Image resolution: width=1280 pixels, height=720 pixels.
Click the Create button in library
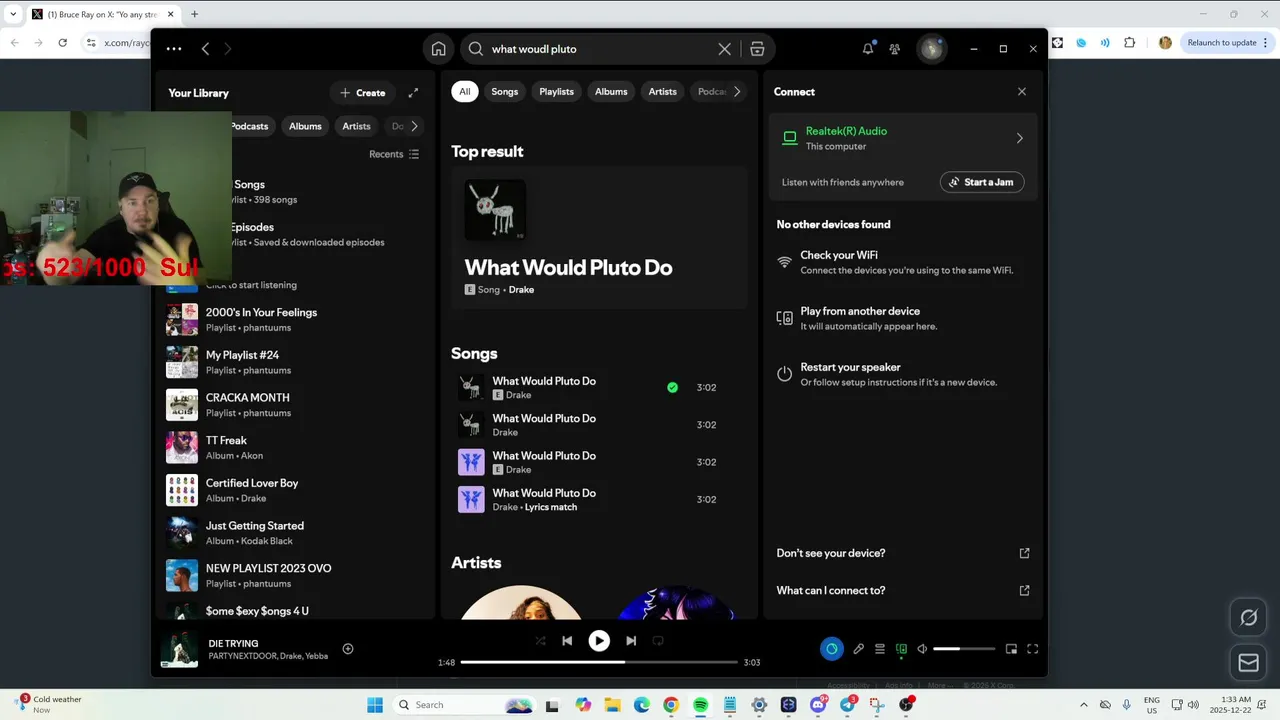[x=362, y=93]
